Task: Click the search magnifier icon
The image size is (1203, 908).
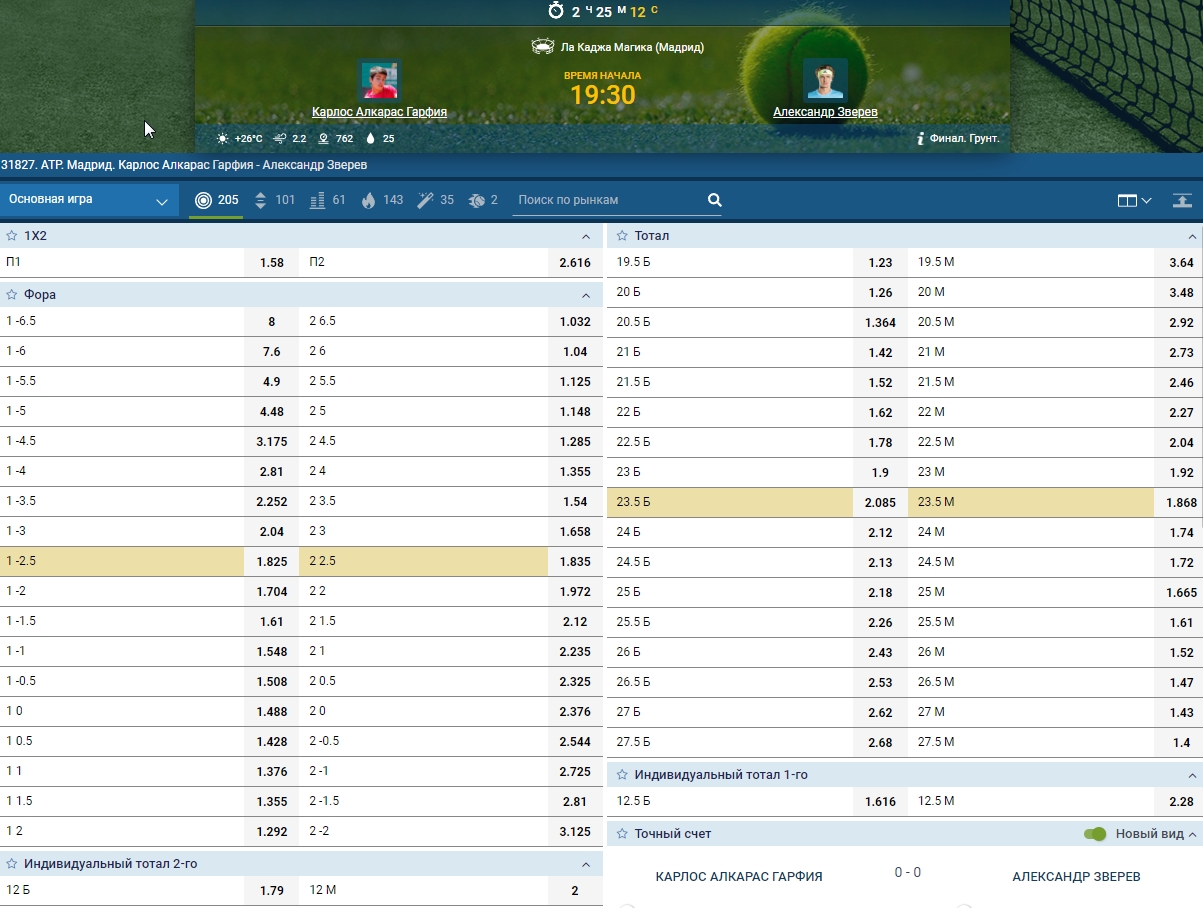Action: coord(714,200)
